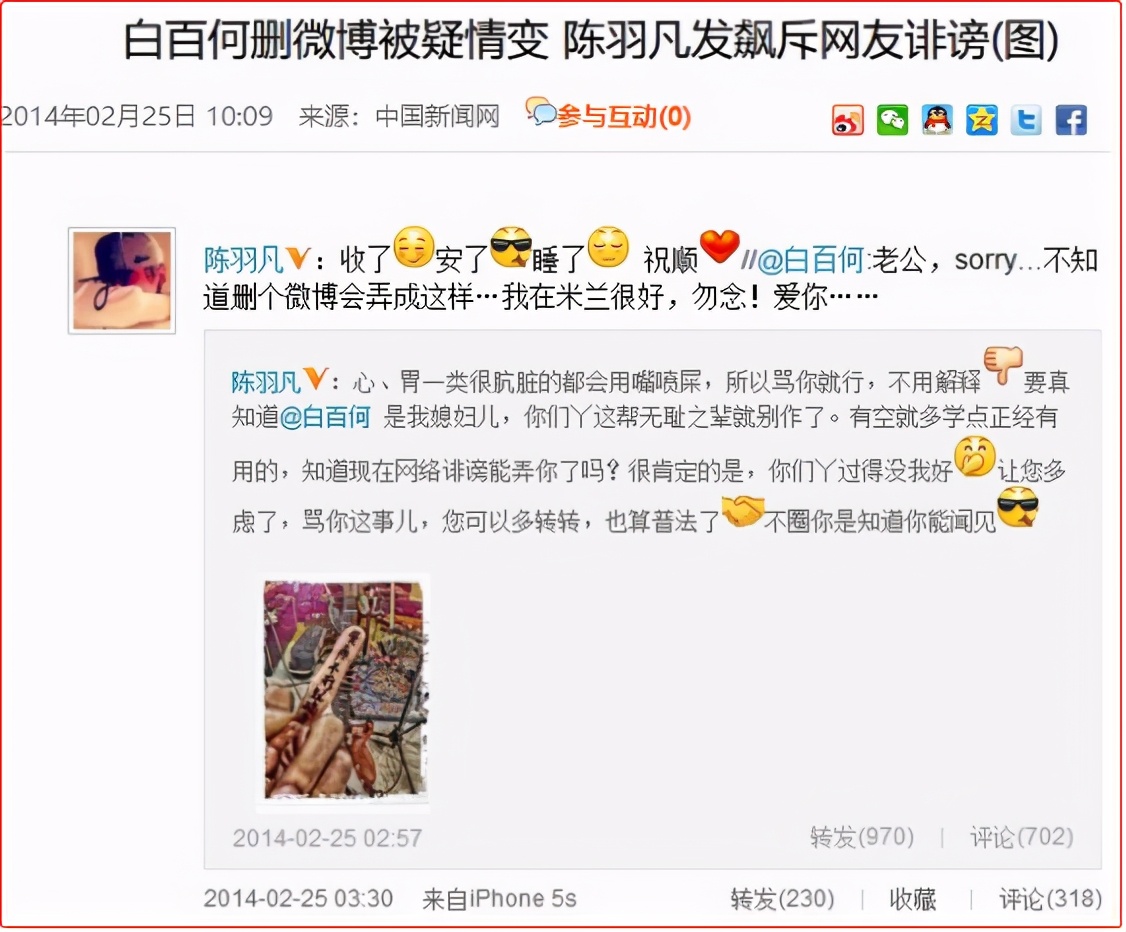Share article on Twitter icon
Image resolution: width=1126 pixels, height=932 pixels.
[1025, 119]
